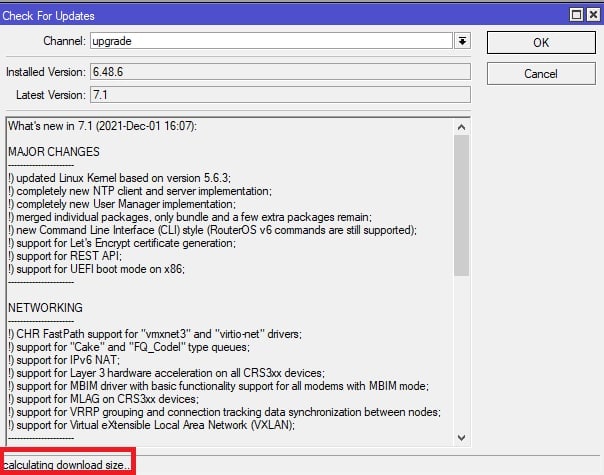Click the 'CHR FastPath support' line

pyautogui.click(x=155, y=334)
